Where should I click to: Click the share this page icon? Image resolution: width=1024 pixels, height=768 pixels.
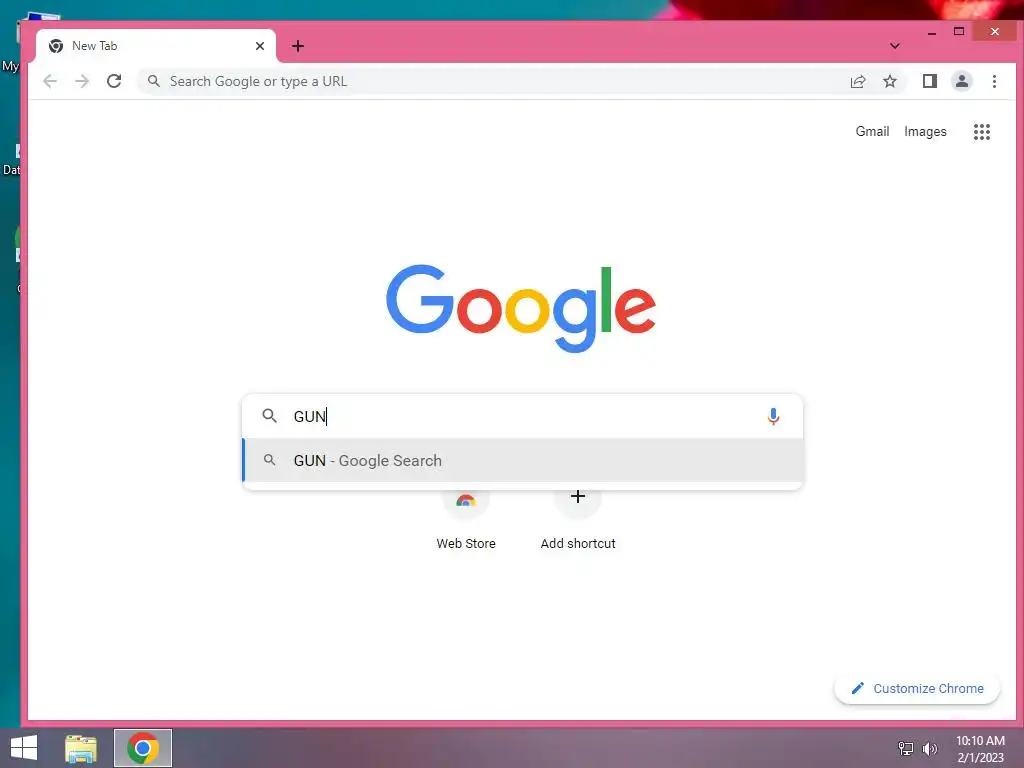(857, 81)
